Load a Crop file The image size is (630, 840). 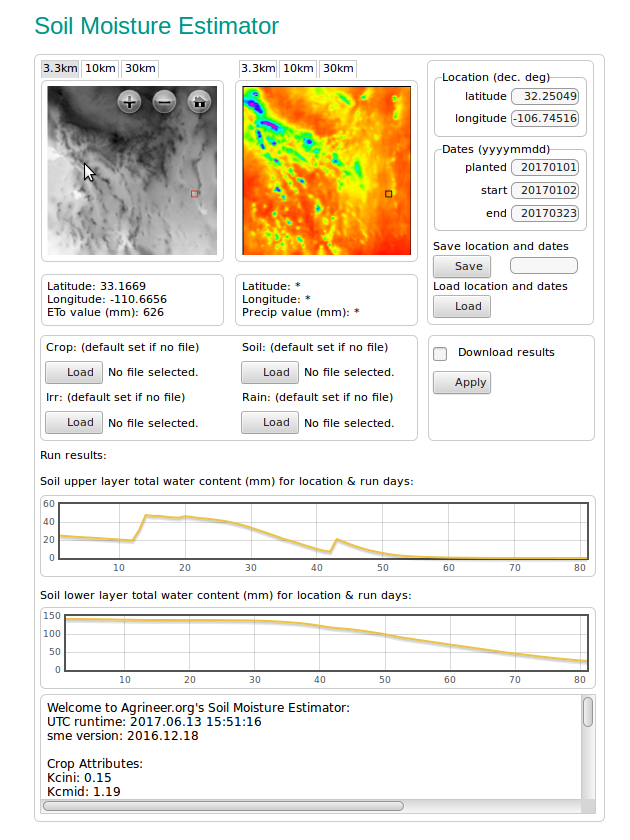tap(74, 372)
